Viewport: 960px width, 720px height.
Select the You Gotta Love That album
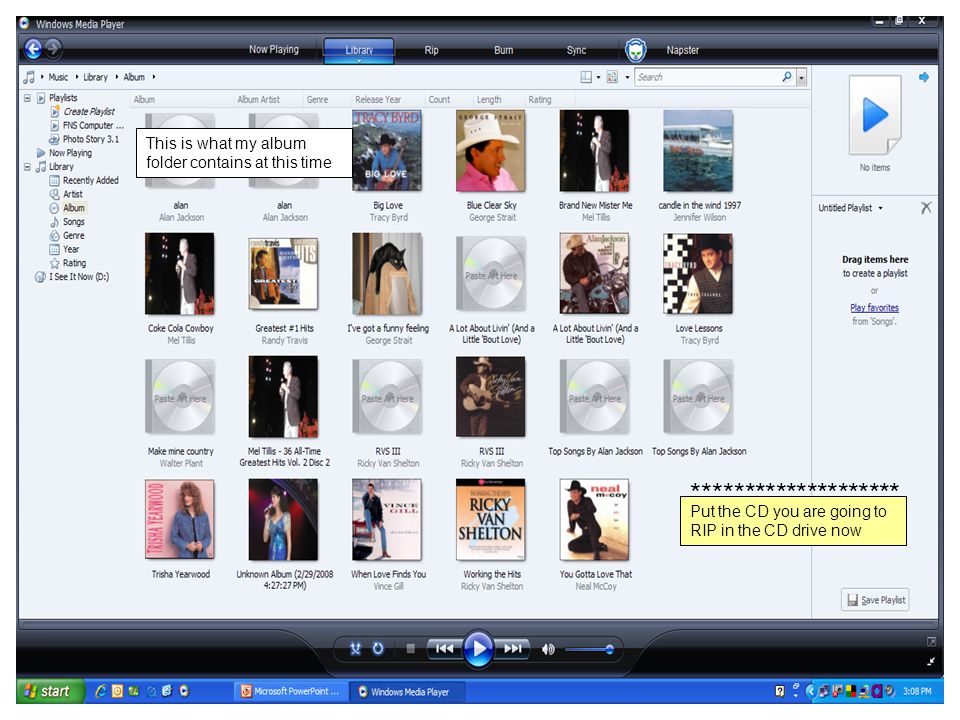594,520
